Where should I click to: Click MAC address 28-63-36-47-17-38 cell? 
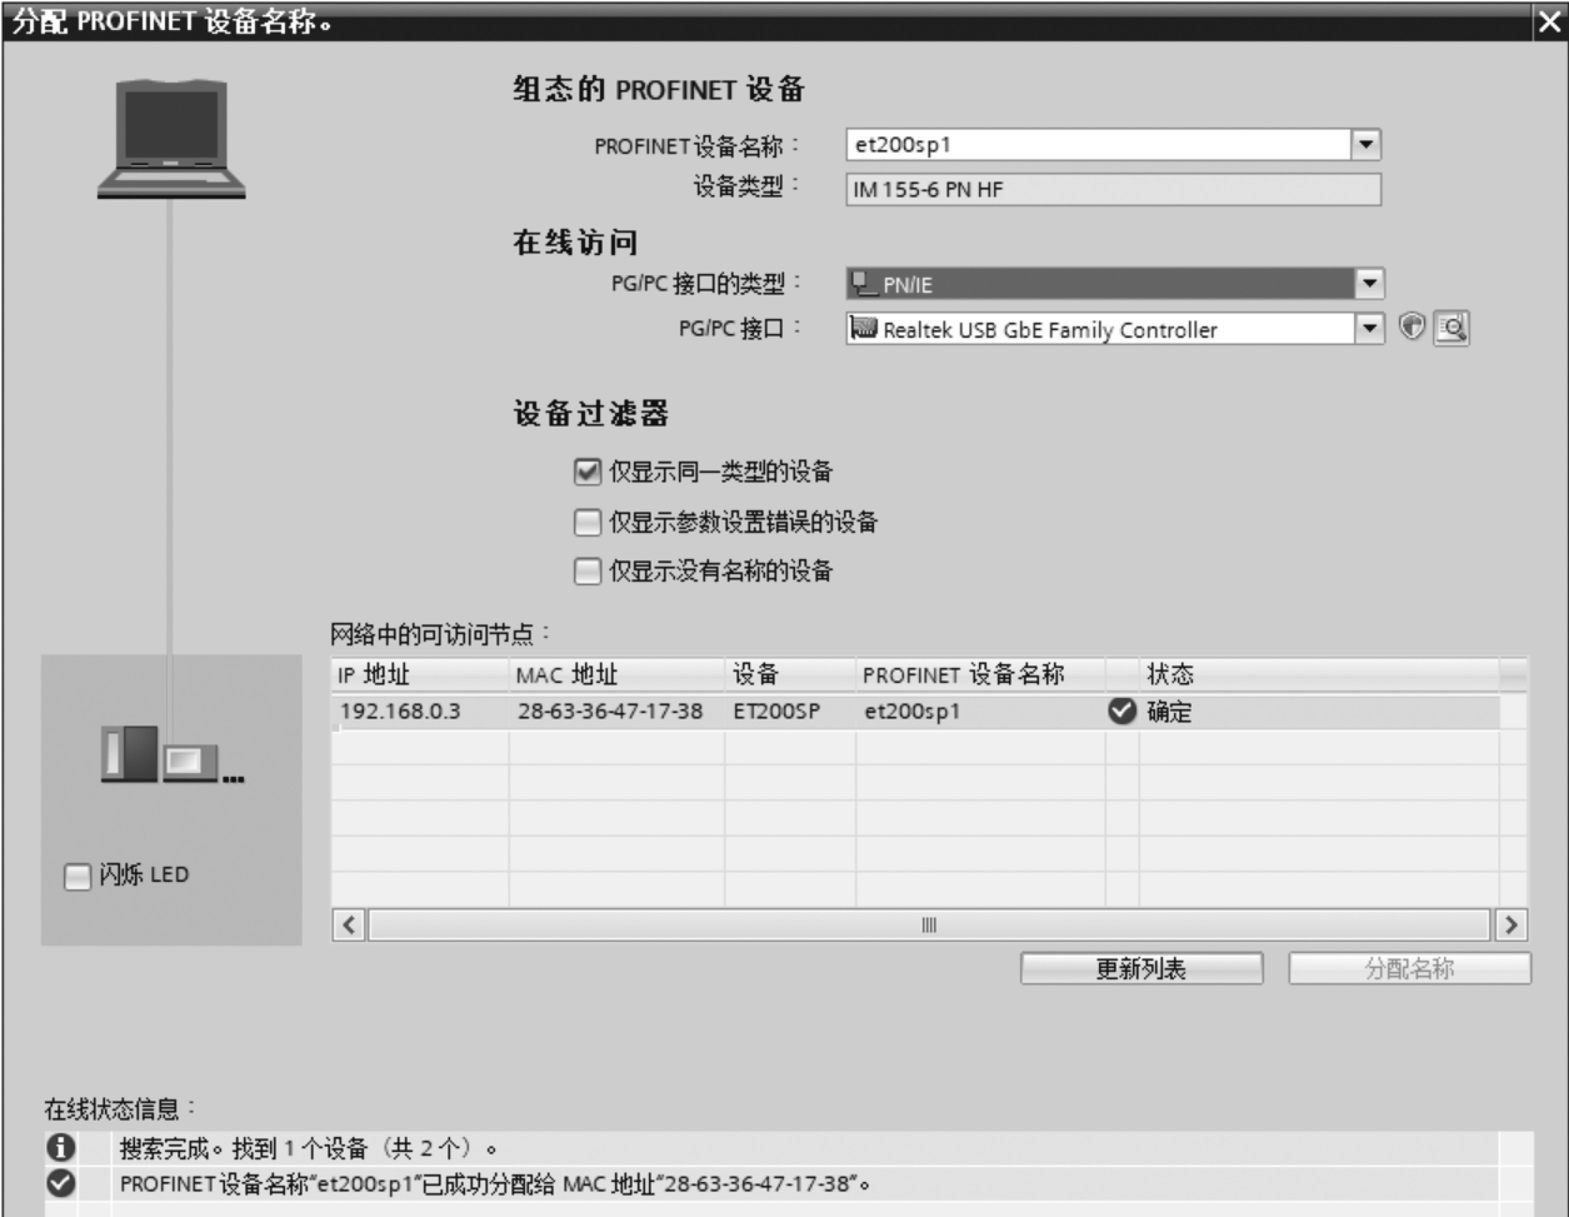coord(617,711)
